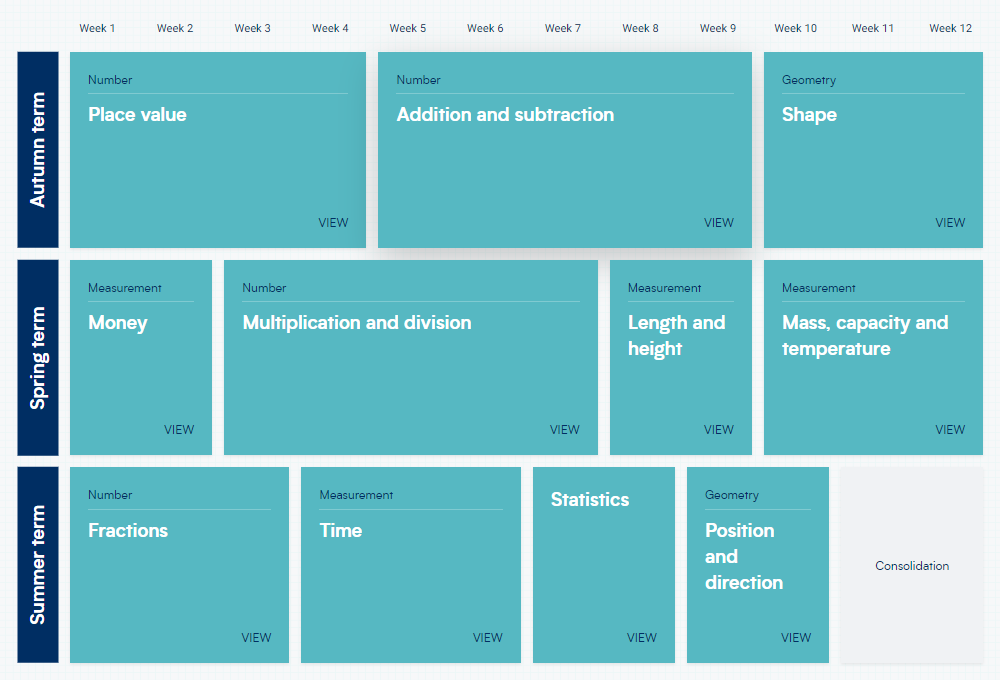Open VIEW for the Statistics unit
Screen dimensions: 1000x680
pos(642,638)
